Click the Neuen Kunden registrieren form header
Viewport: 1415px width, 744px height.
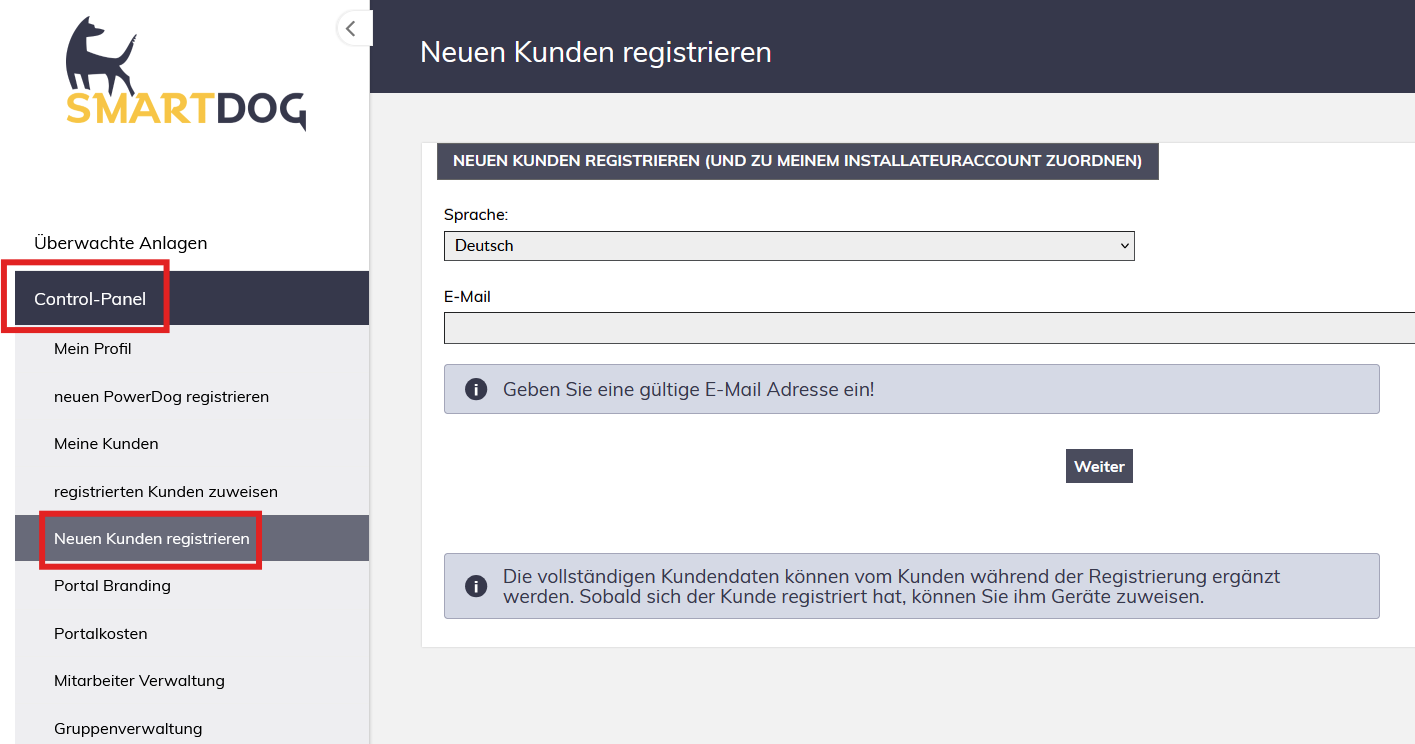(797, 161)
